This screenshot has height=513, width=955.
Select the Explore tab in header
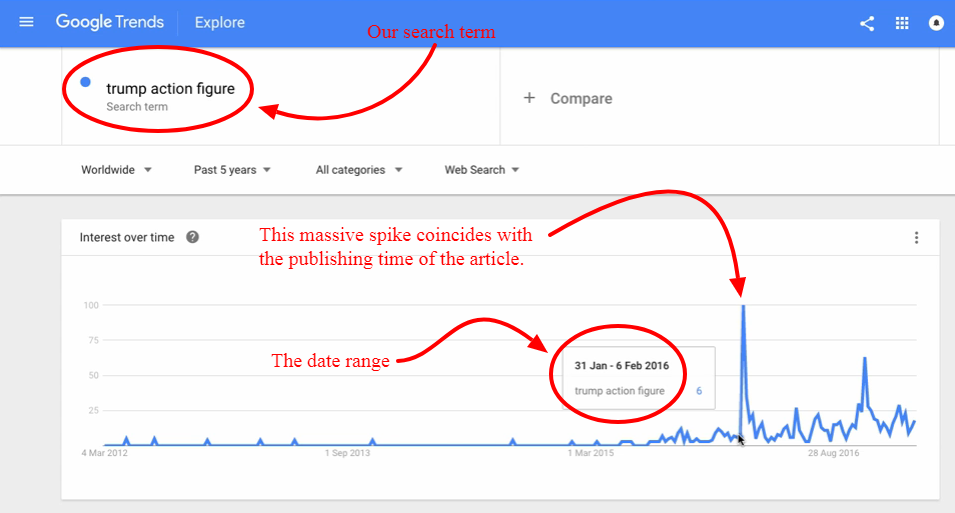(219, 23)
